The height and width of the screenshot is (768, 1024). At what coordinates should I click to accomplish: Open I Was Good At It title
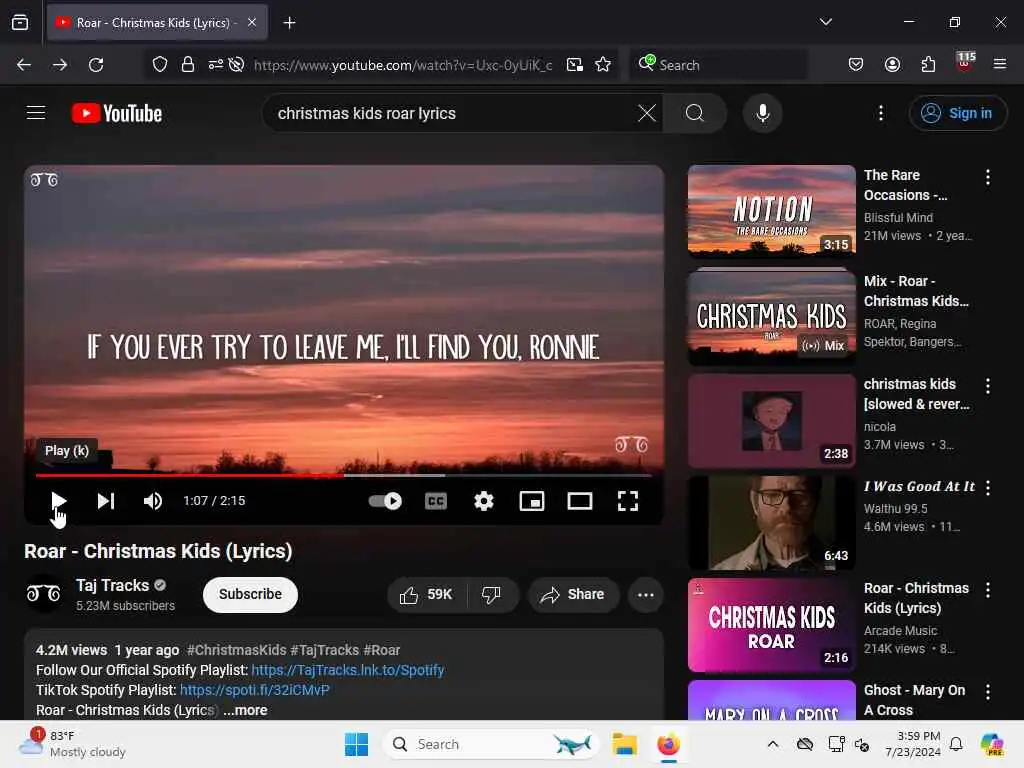point(919,486)
